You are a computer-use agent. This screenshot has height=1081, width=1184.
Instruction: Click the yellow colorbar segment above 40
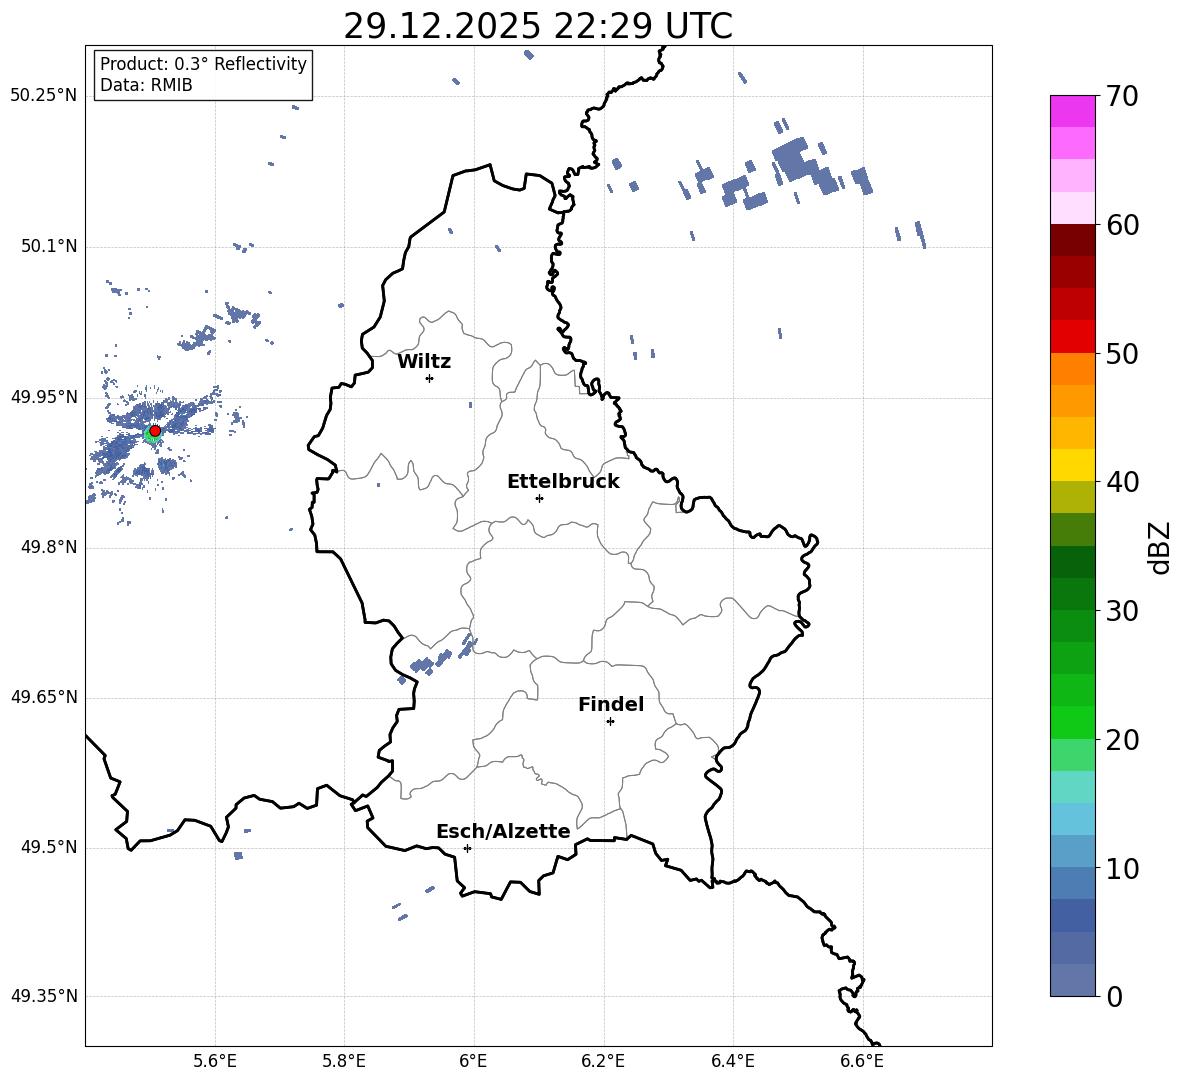point(1073,466)
